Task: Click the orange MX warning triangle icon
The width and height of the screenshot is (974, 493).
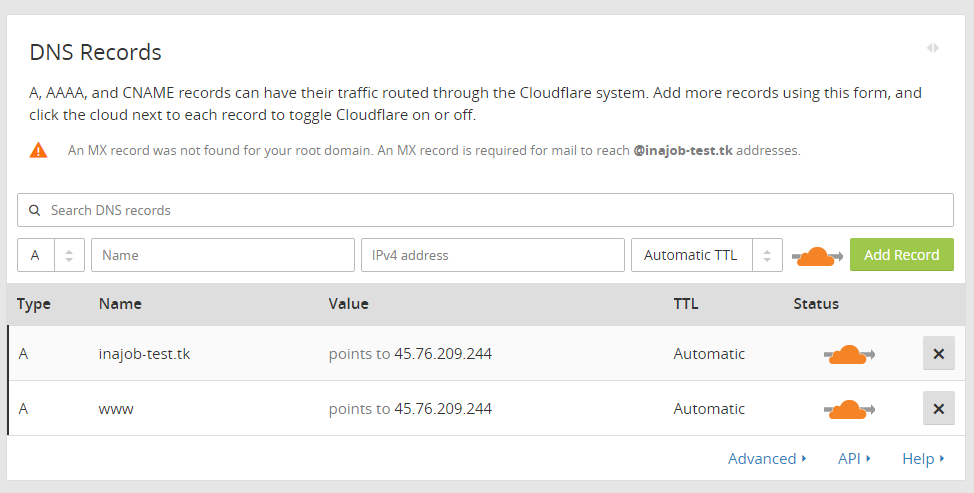Action: [38, 151]
